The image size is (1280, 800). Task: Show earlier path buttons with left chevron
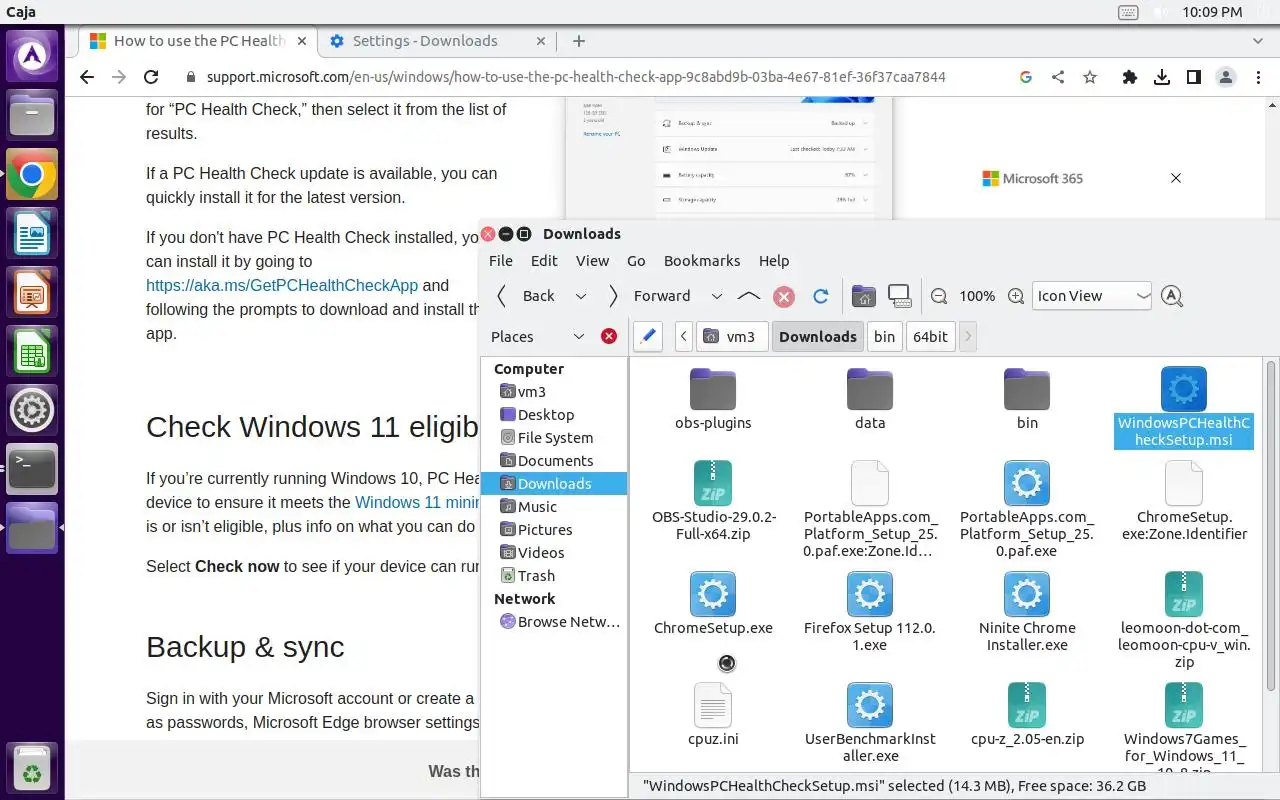click(x=683, y=336)
